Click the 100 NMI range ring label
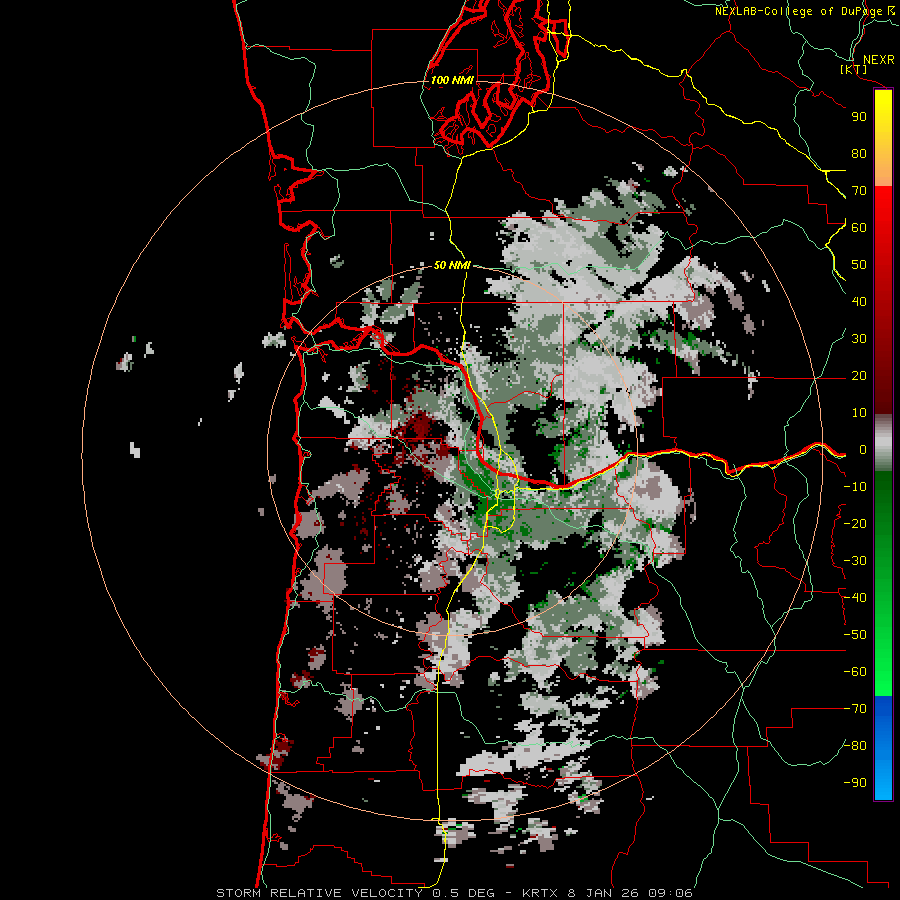 tap(452, 80)
